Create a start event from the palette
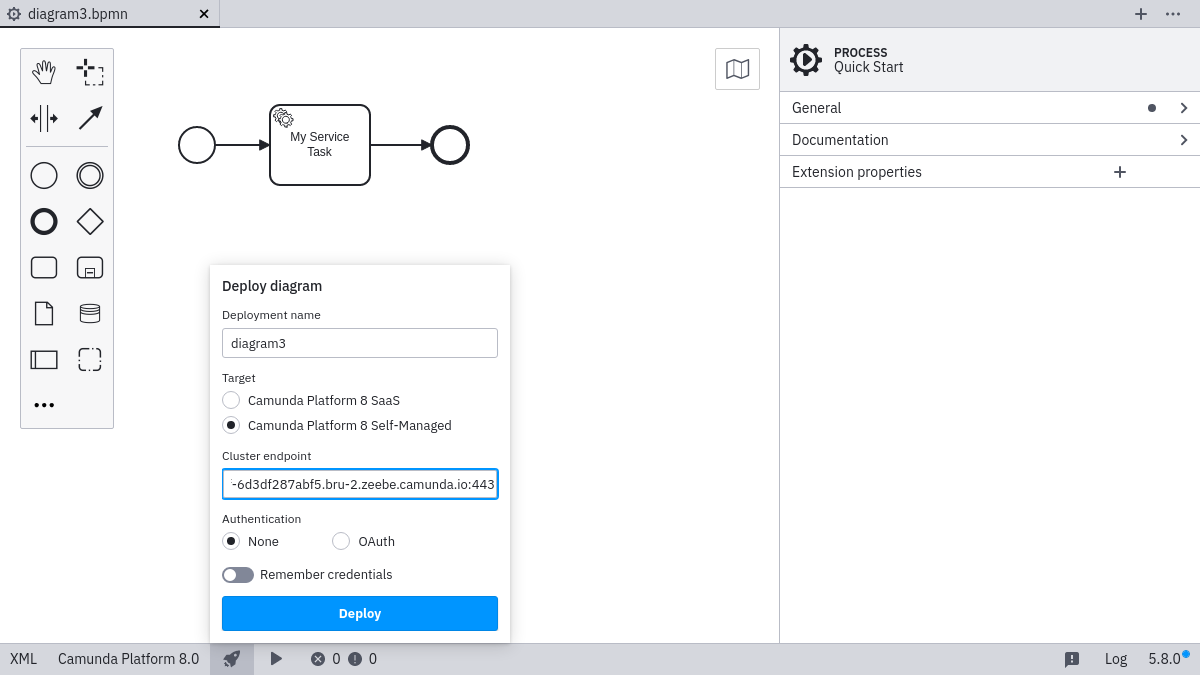Image resolution: width=1200 pixels, height=675 pixels. (44, 175)
